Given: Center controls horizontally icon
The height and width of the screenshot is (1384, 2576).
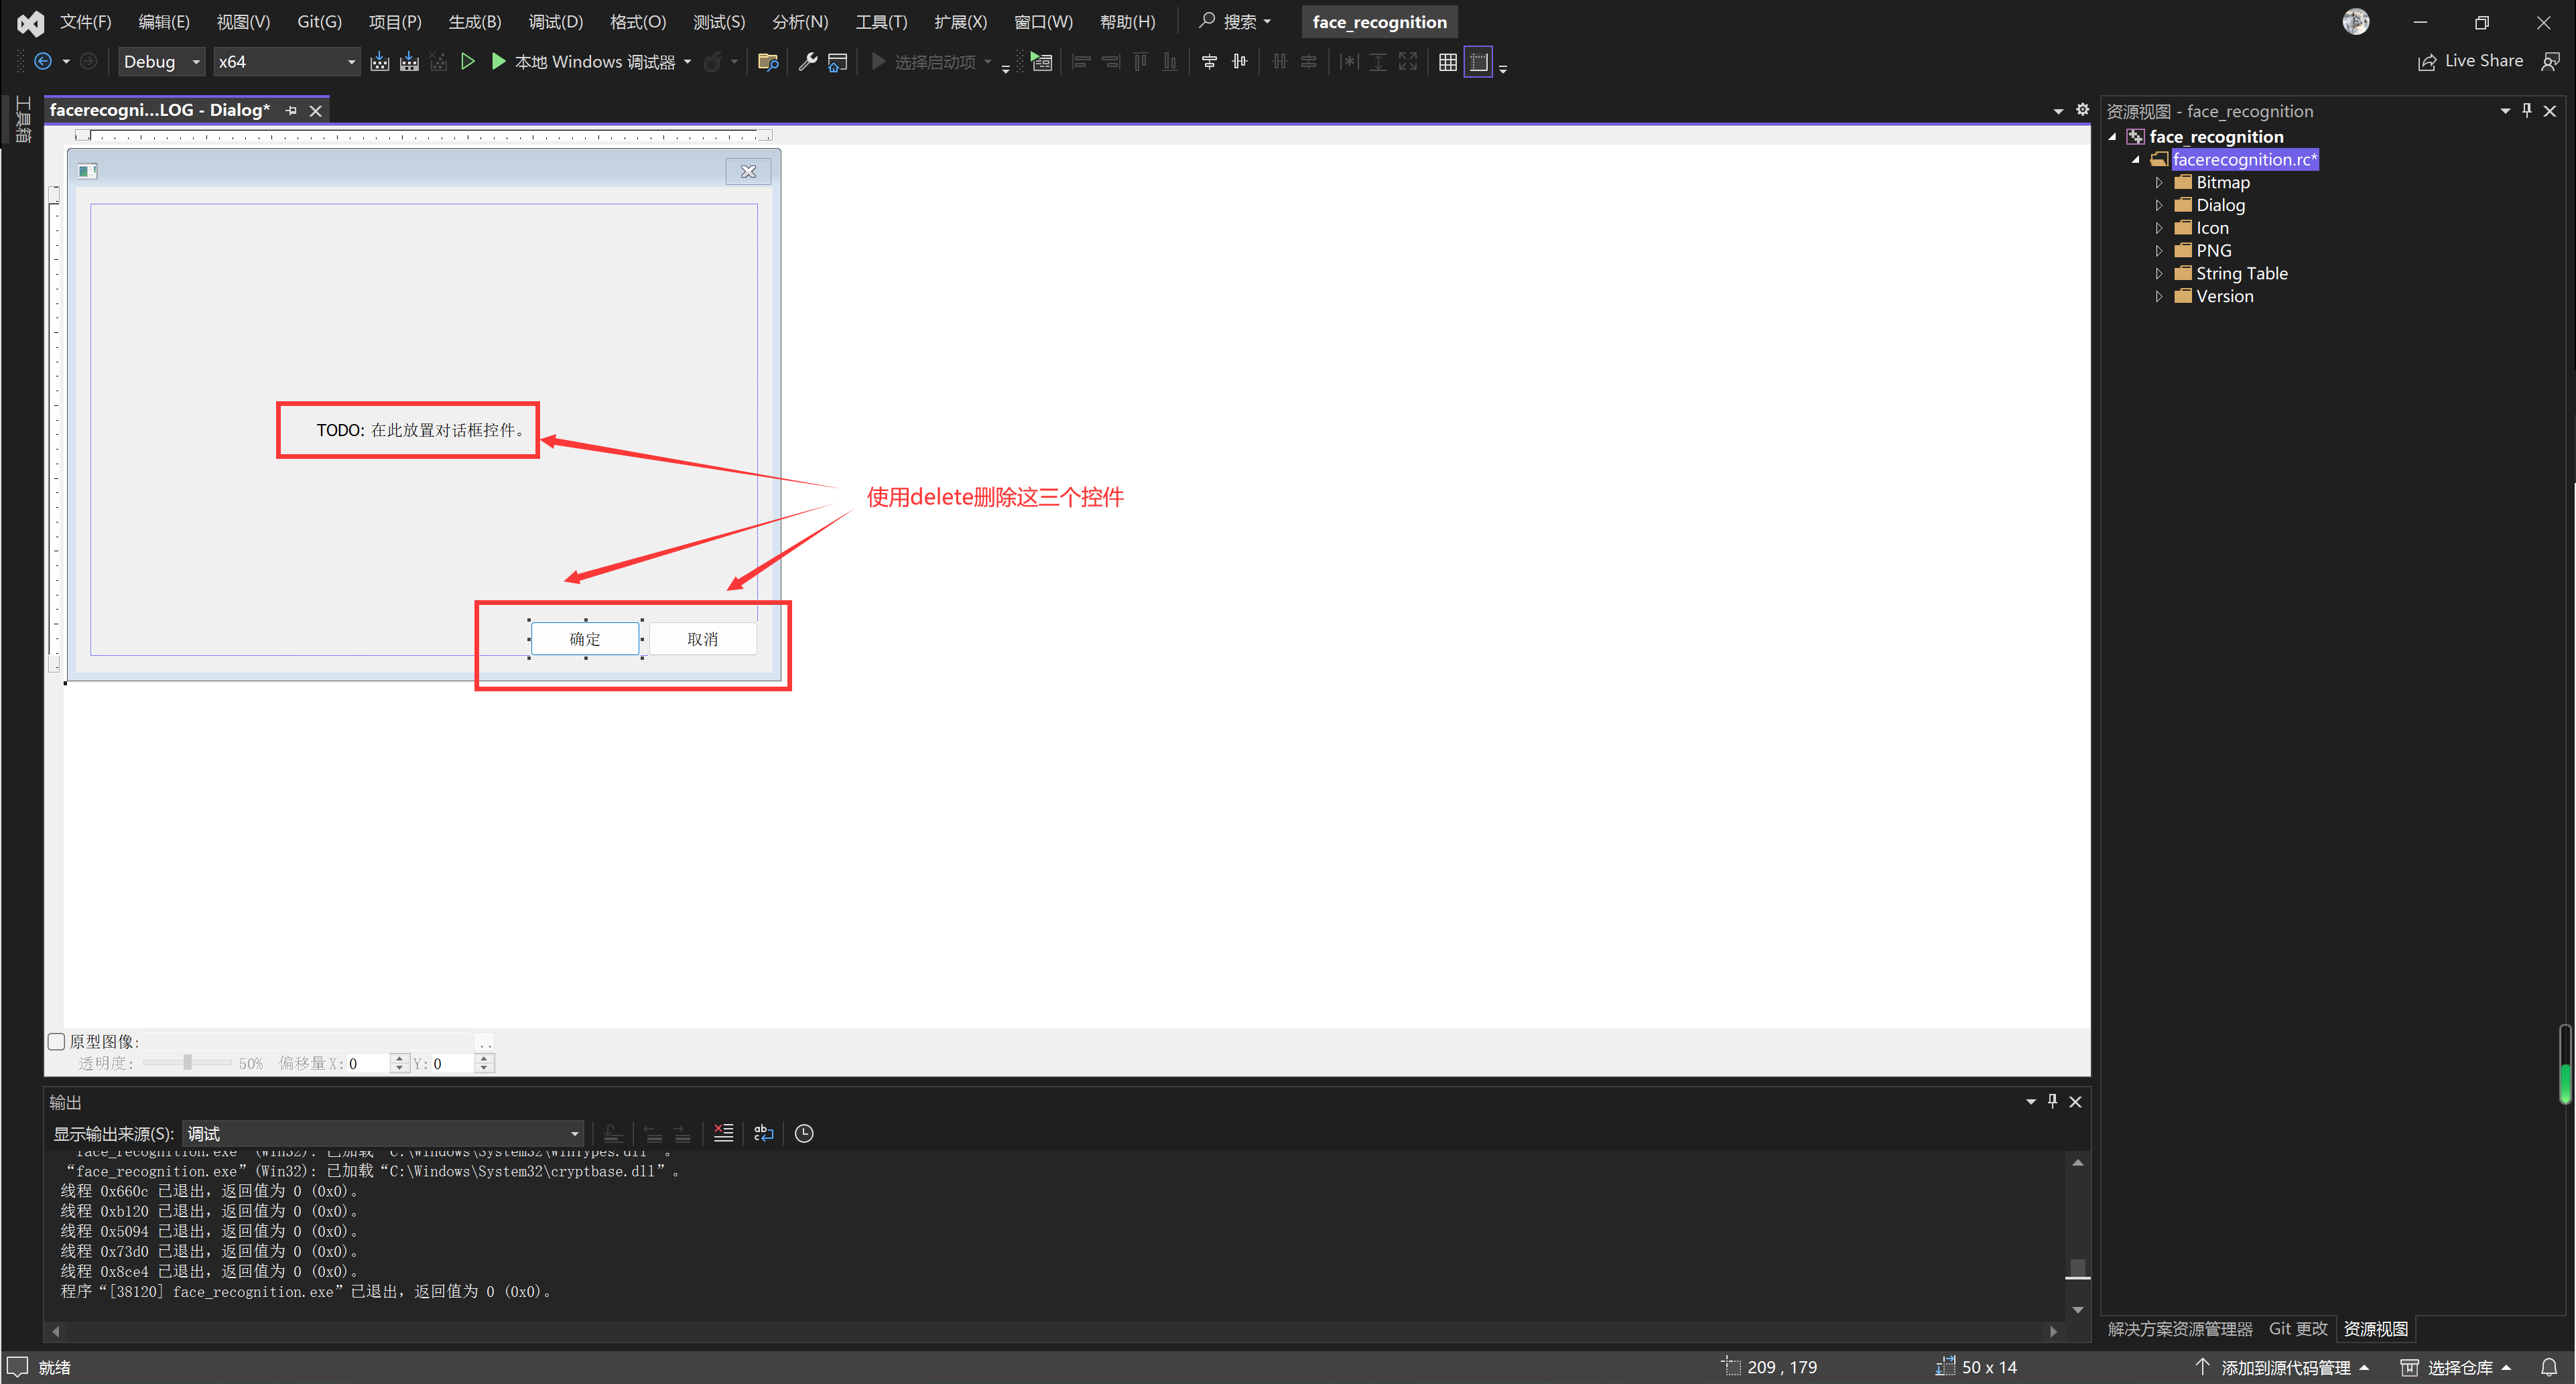Looking at the screenshot, I should pos(1209,62).
